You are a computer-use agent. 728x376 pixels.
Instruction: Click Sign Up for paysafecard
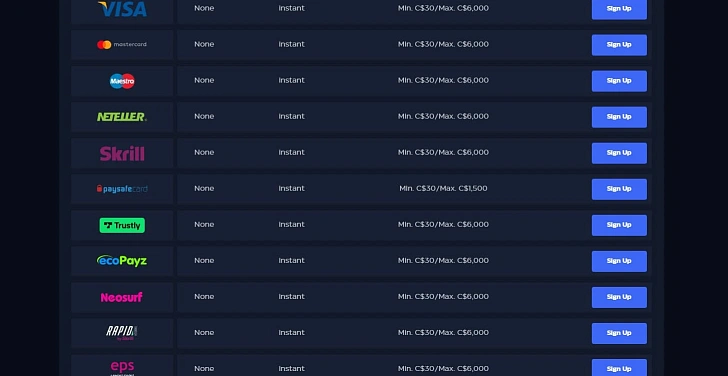(619, 189)
